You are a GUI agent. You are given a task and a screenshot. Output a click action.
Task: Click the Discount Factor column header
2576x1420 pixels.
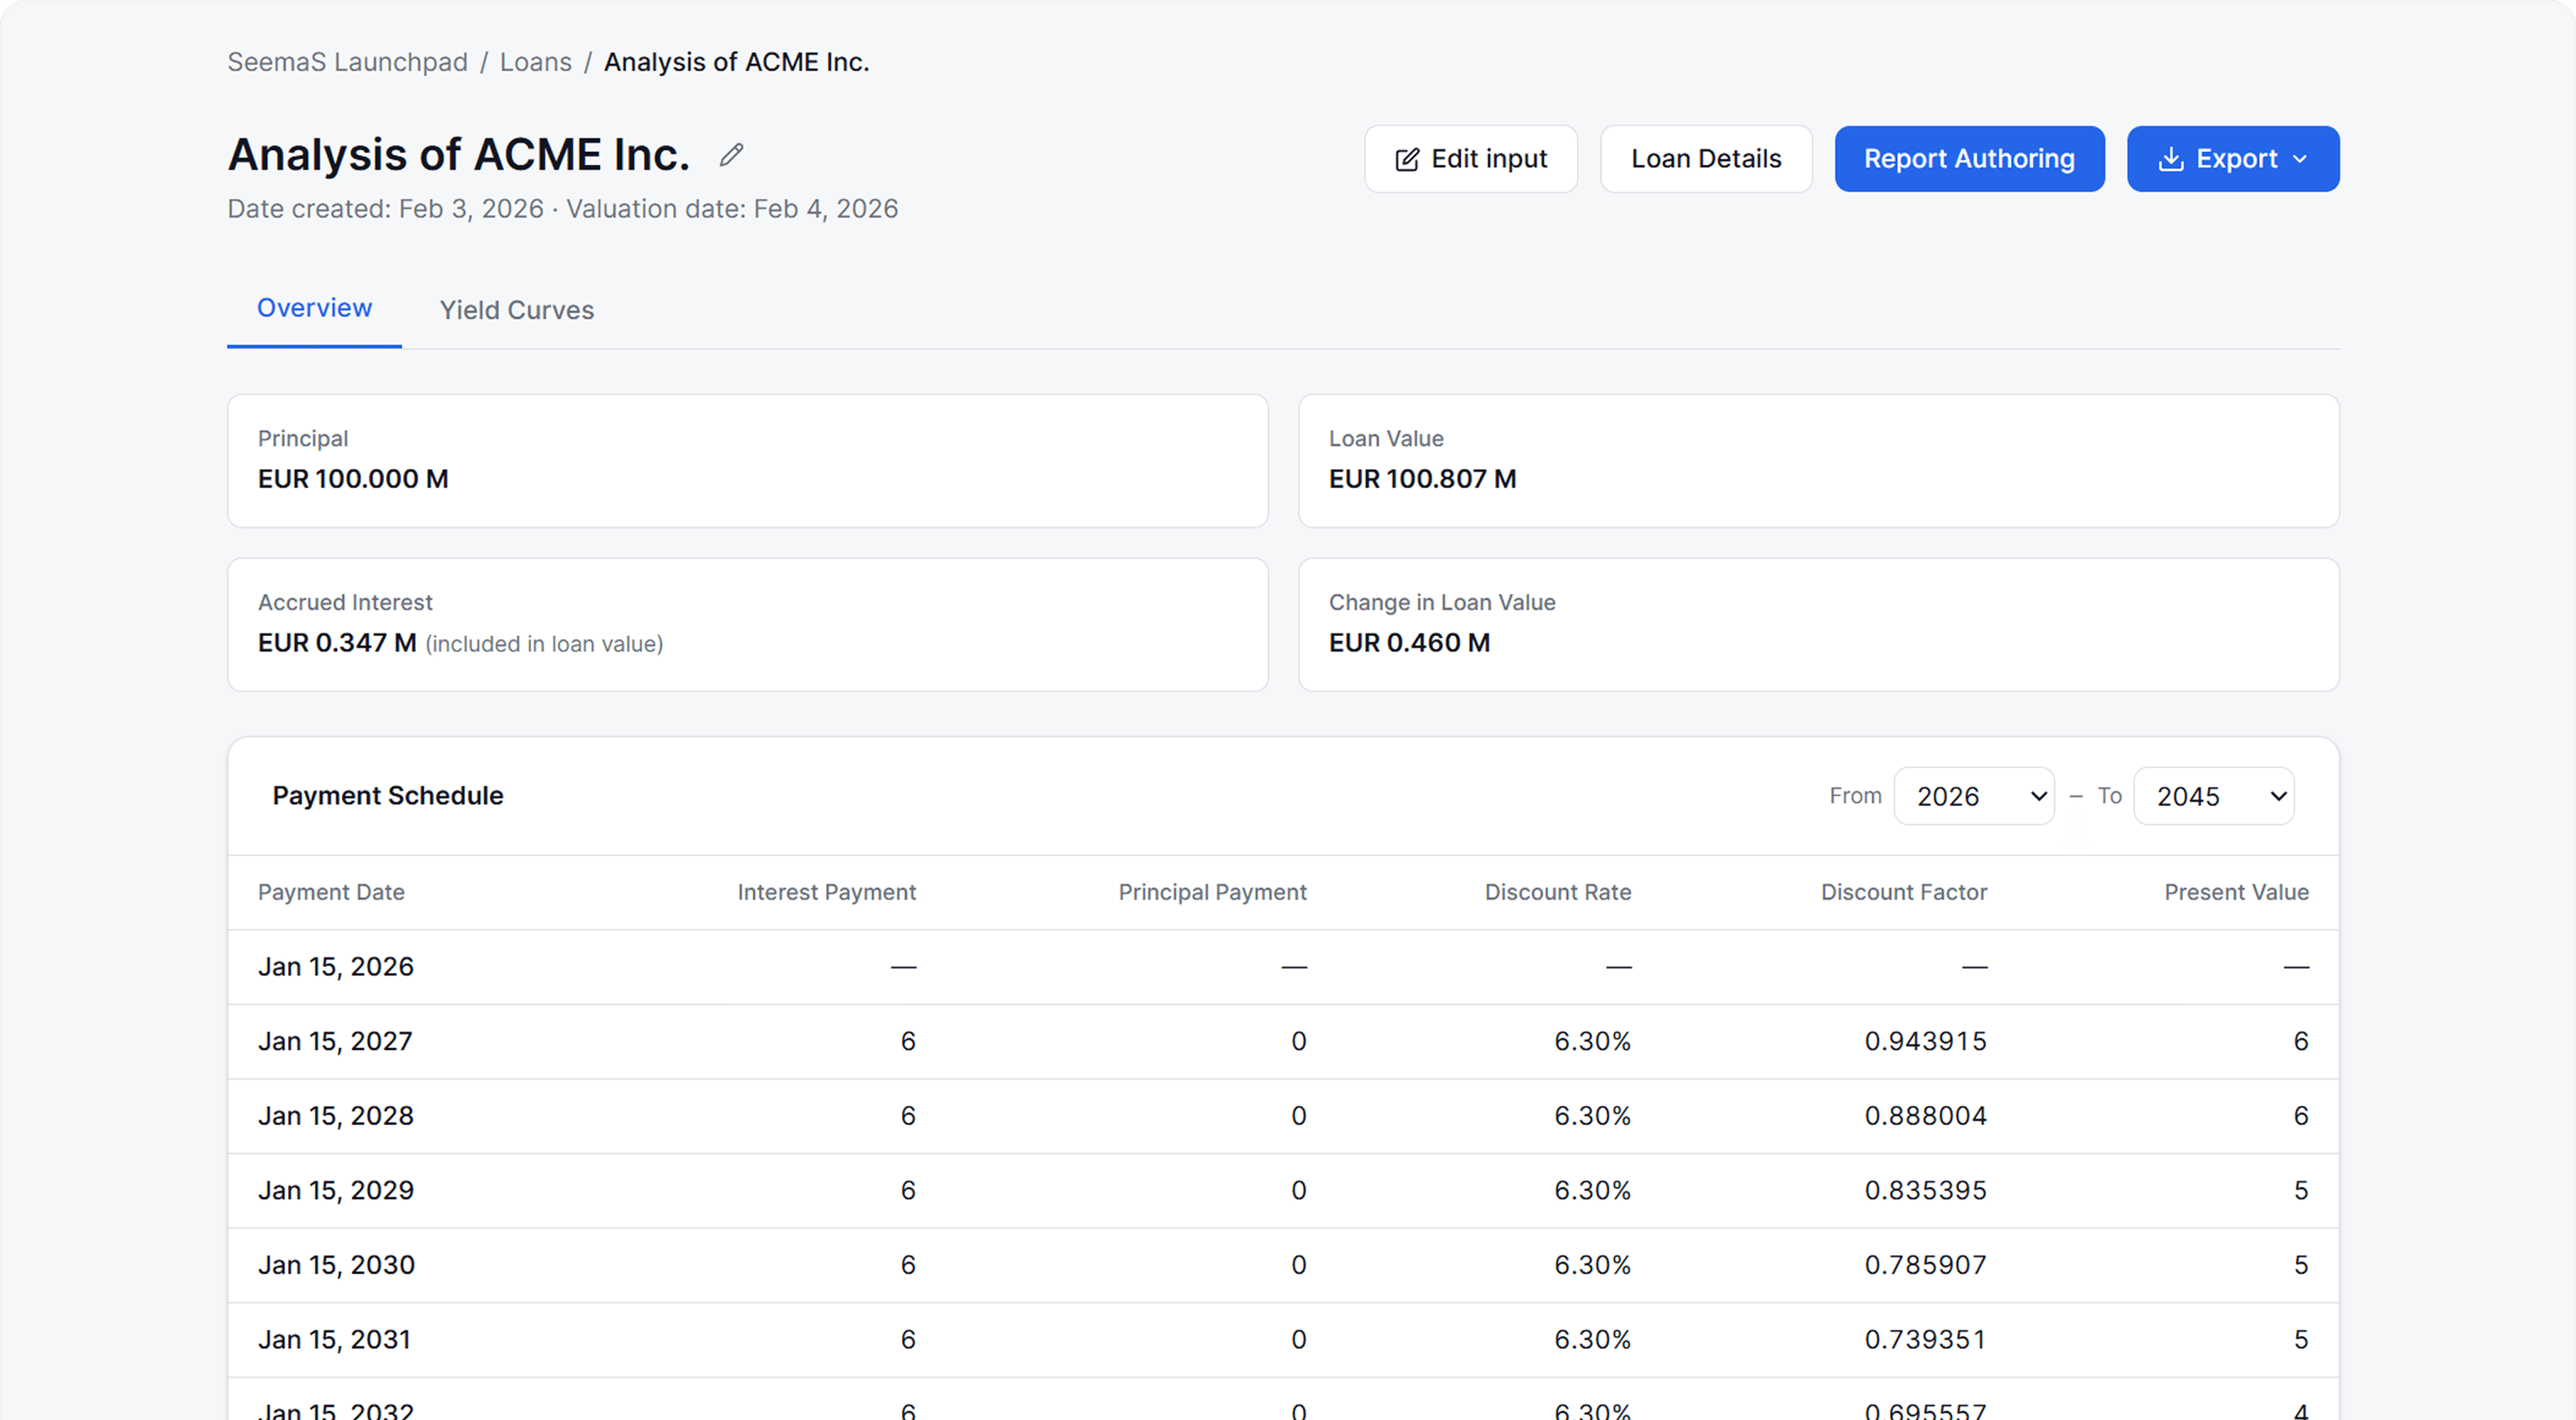tap(1903, 892)
